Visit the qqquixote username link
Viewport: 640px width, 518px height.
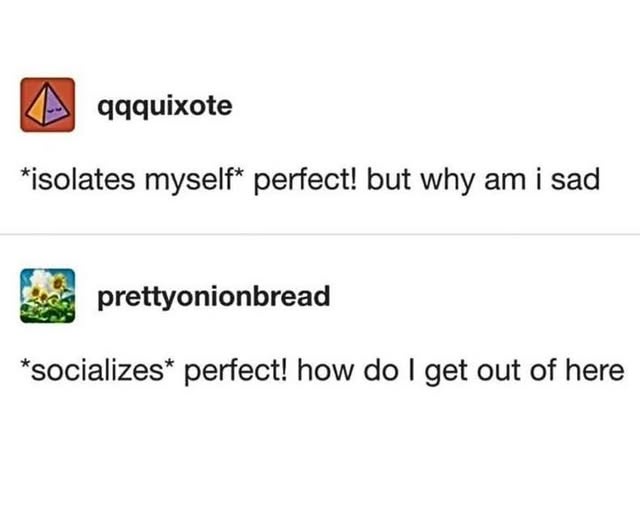pyautogui.click(x=165, y=107)
